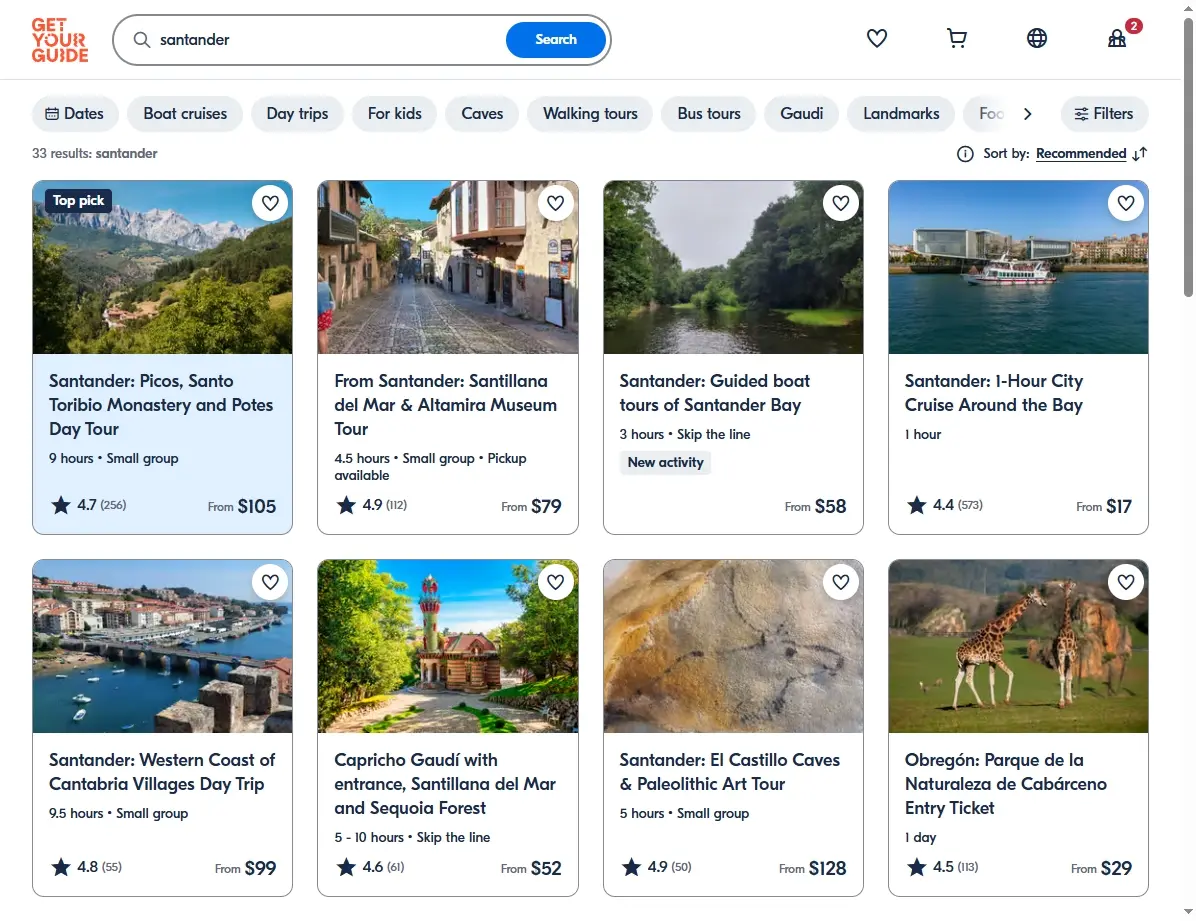Open language and currency globe
Image resolution: width=1196 pixels, height=921 pixels.
[1037, 38]
